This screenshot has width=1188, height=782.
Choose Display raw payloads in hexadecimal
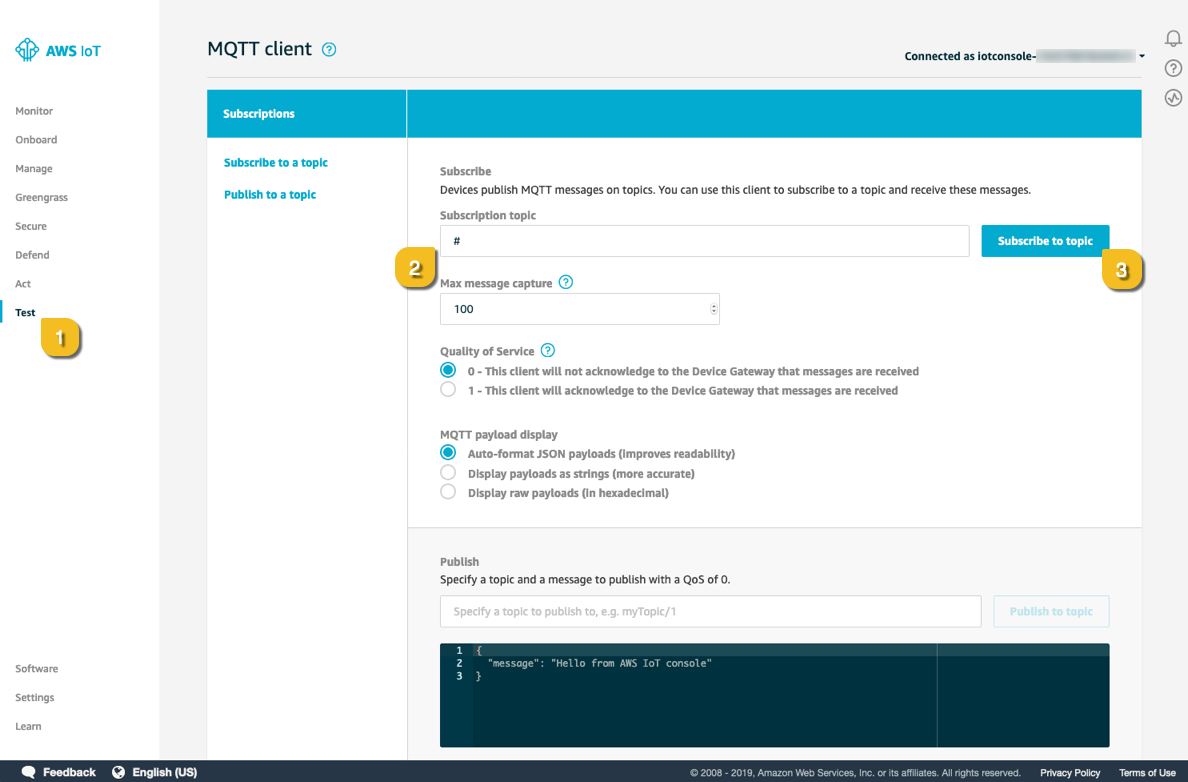tap(448, 492)
